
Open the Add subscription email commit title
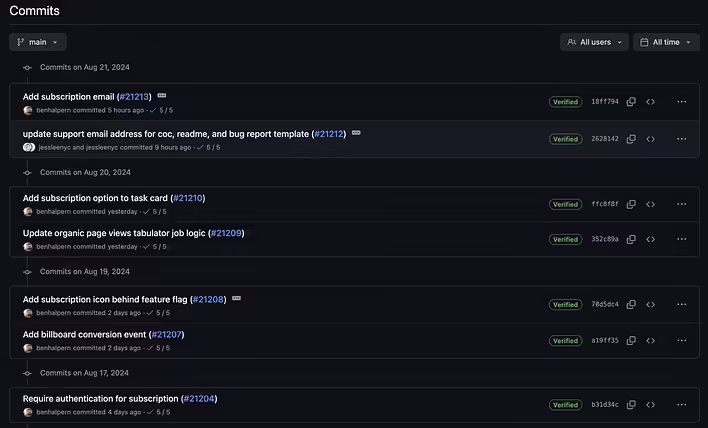pyautogui.click(x=69, y=97)
